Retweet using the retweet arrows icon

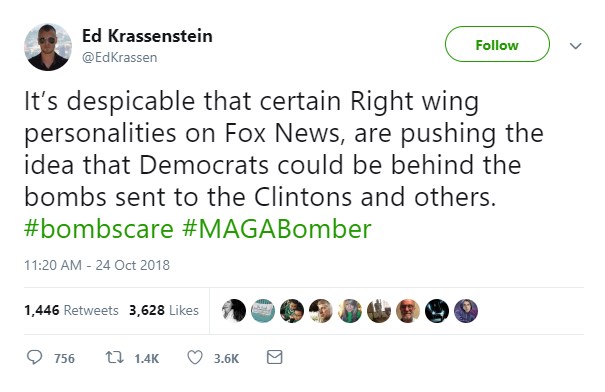click(115, 357)
